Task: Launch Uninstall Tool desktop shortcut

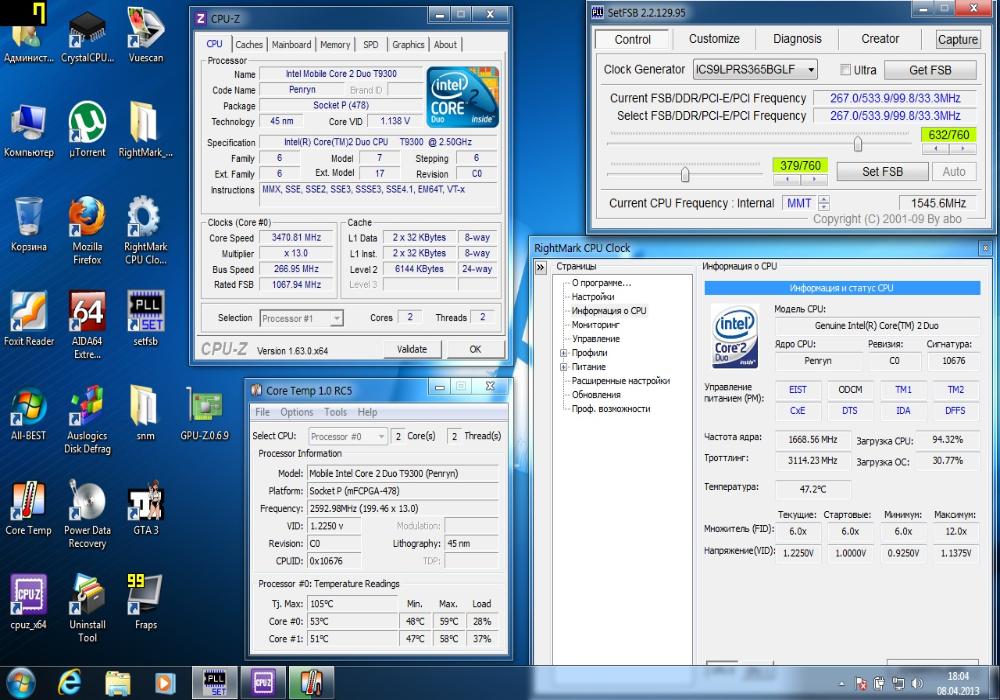Action: 87,608
